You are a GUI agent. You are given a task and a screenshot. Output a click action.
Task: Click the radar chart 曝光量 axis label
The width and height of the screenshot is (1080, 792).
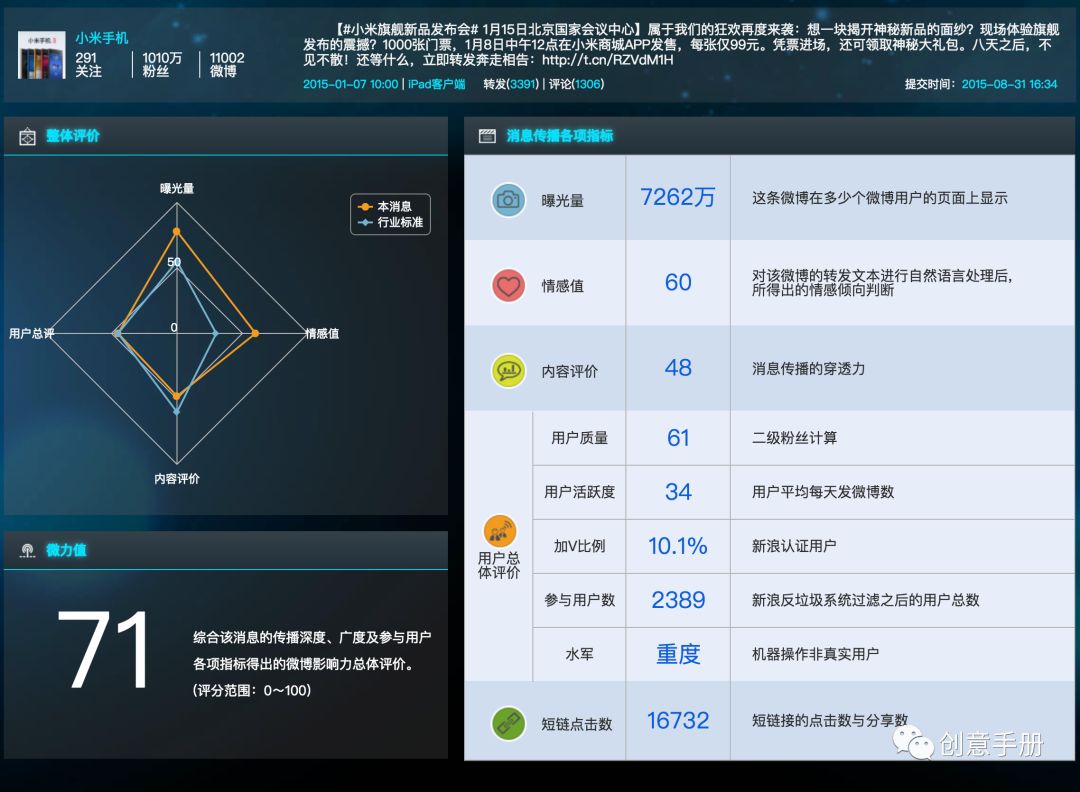click(x=177, y=188)
